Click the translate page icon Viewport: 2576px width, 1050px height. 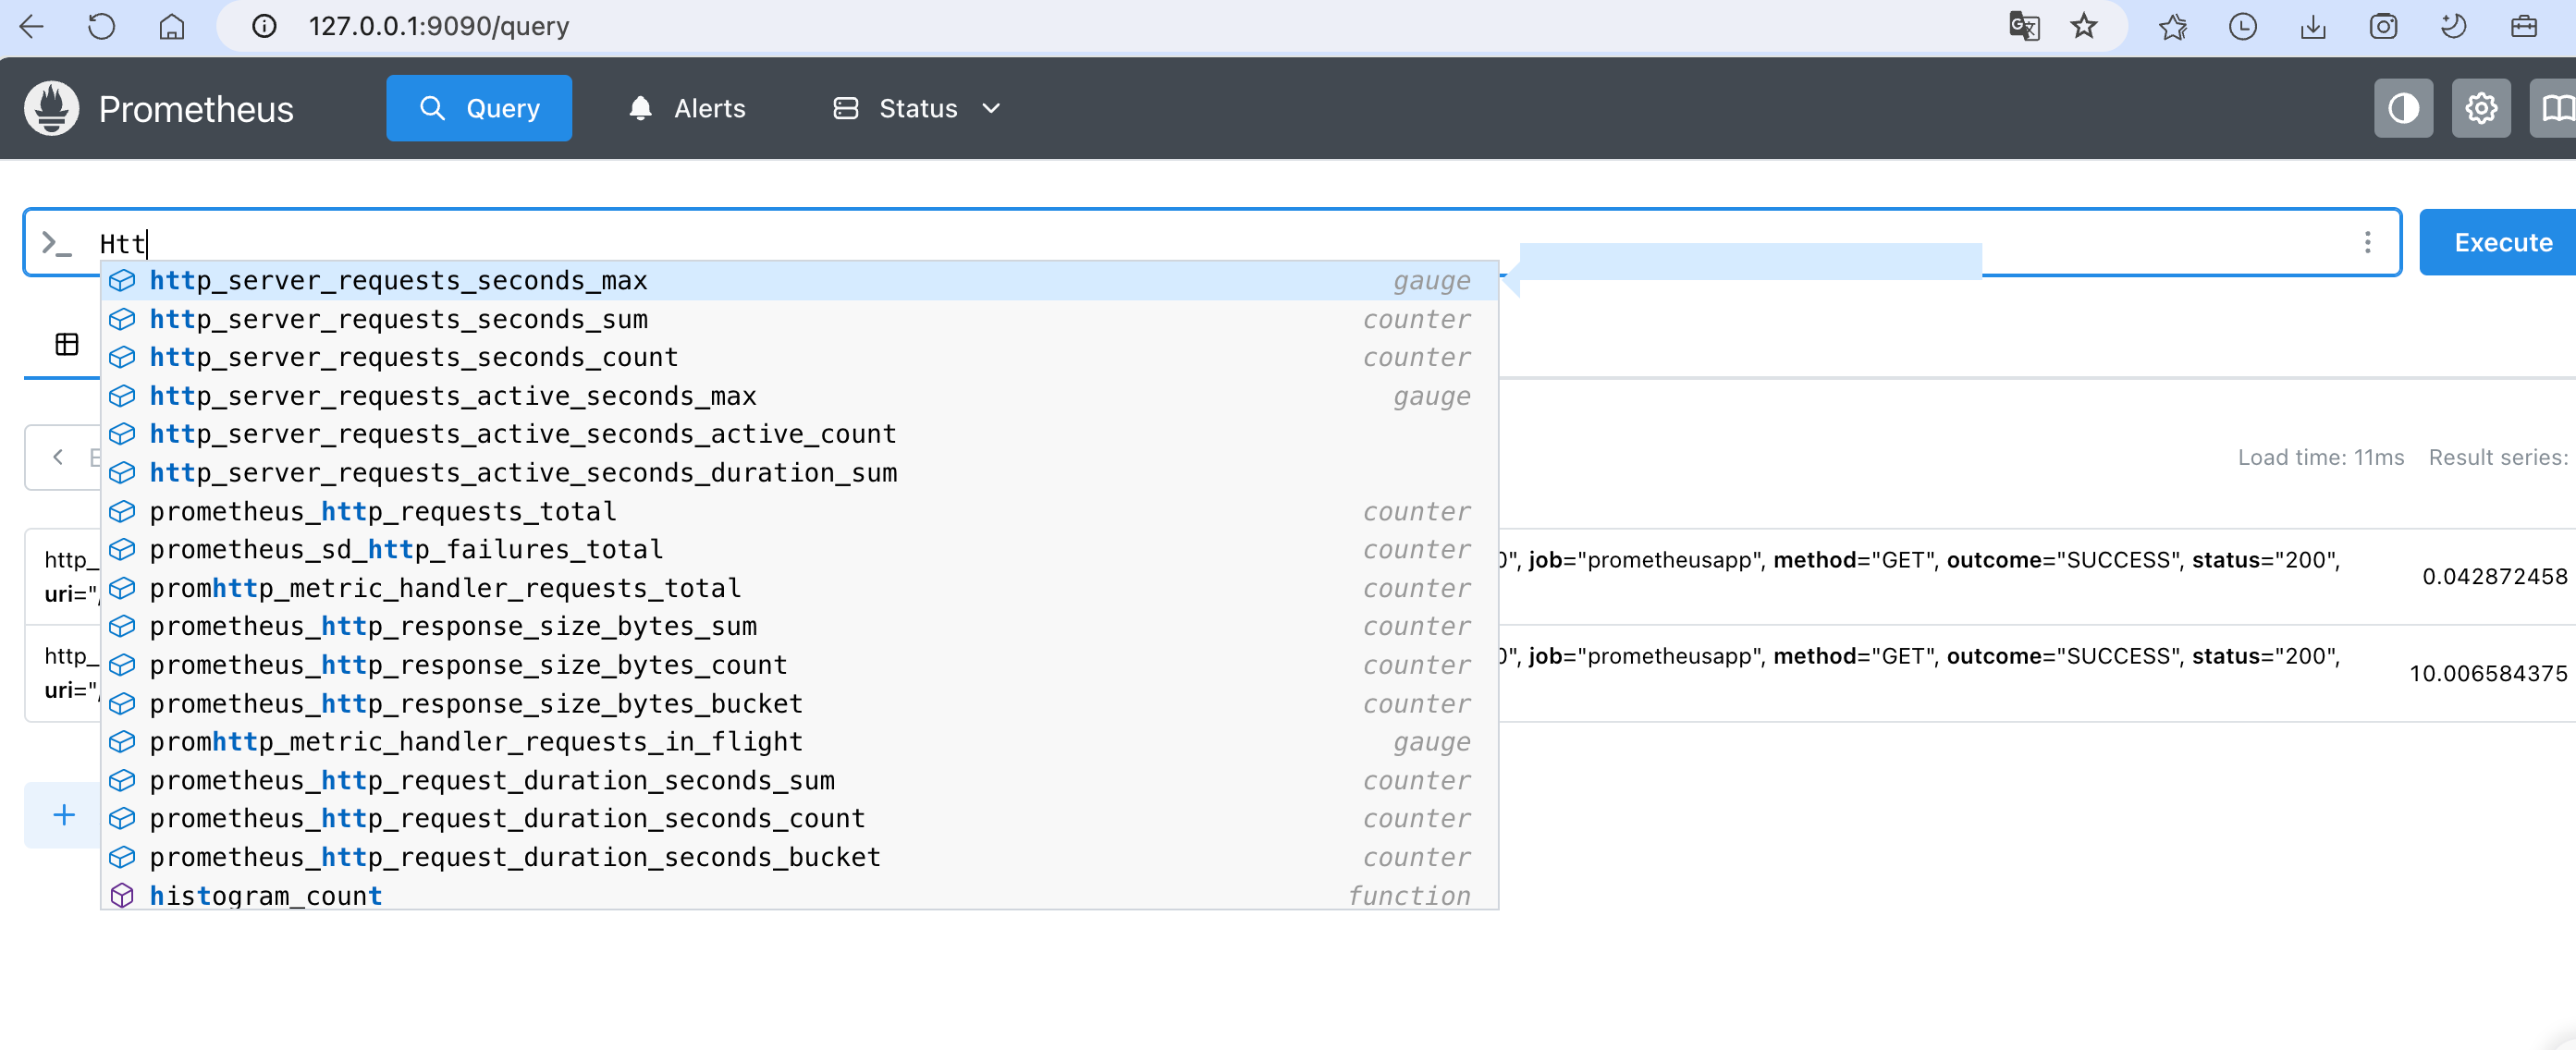pyautogui.click(x=2023, y=26)
